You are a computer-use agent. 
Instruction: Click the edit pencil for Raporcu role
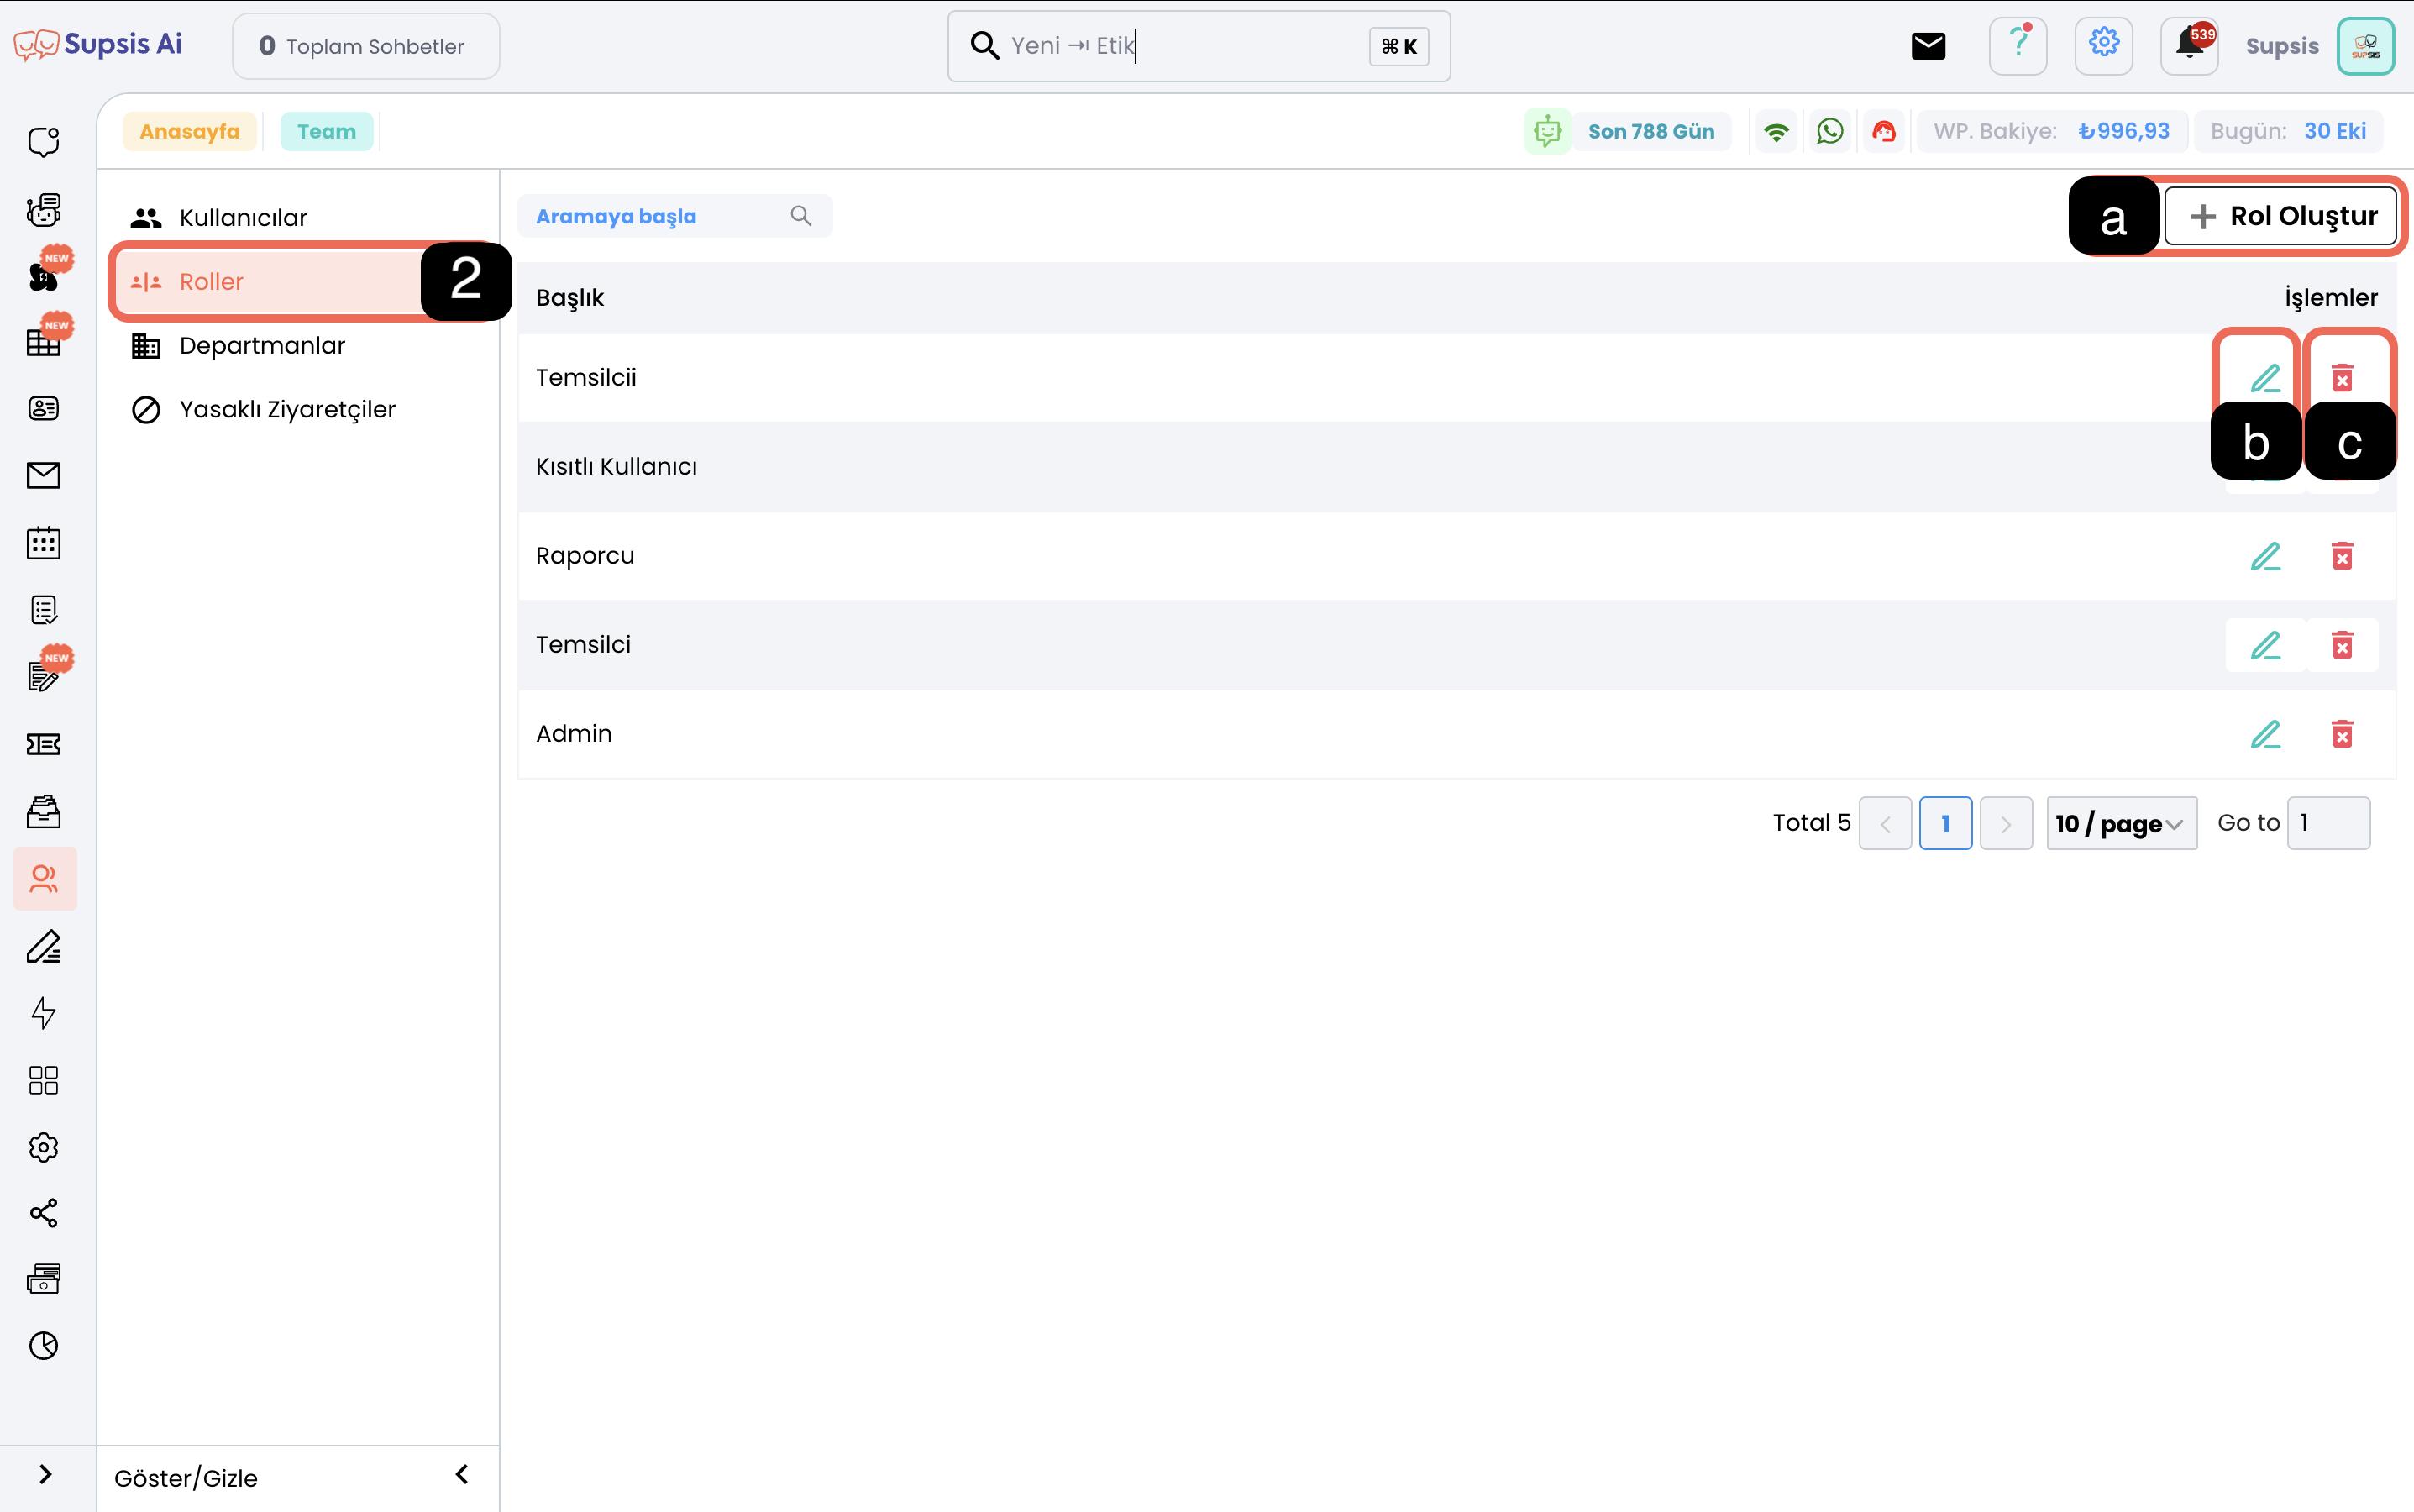pos(2265,556)
